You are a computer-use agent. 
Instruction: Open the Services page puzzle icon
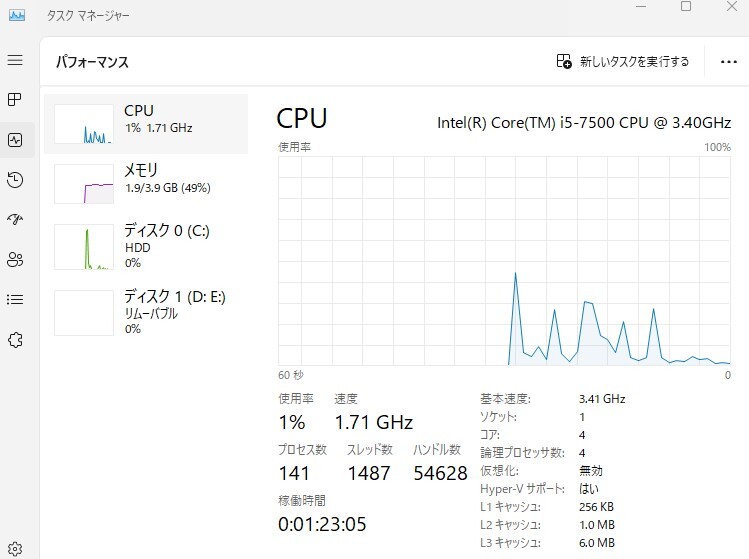[x=15, y=340]
